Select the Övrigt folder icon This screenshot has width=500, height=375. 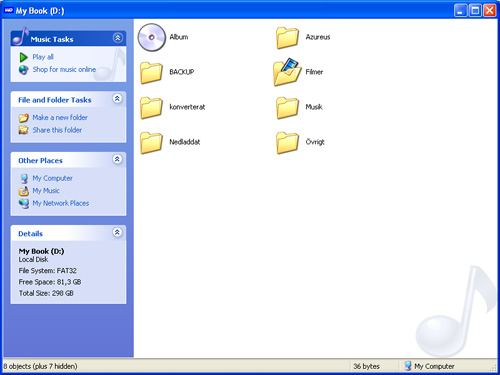pos(287,143)
